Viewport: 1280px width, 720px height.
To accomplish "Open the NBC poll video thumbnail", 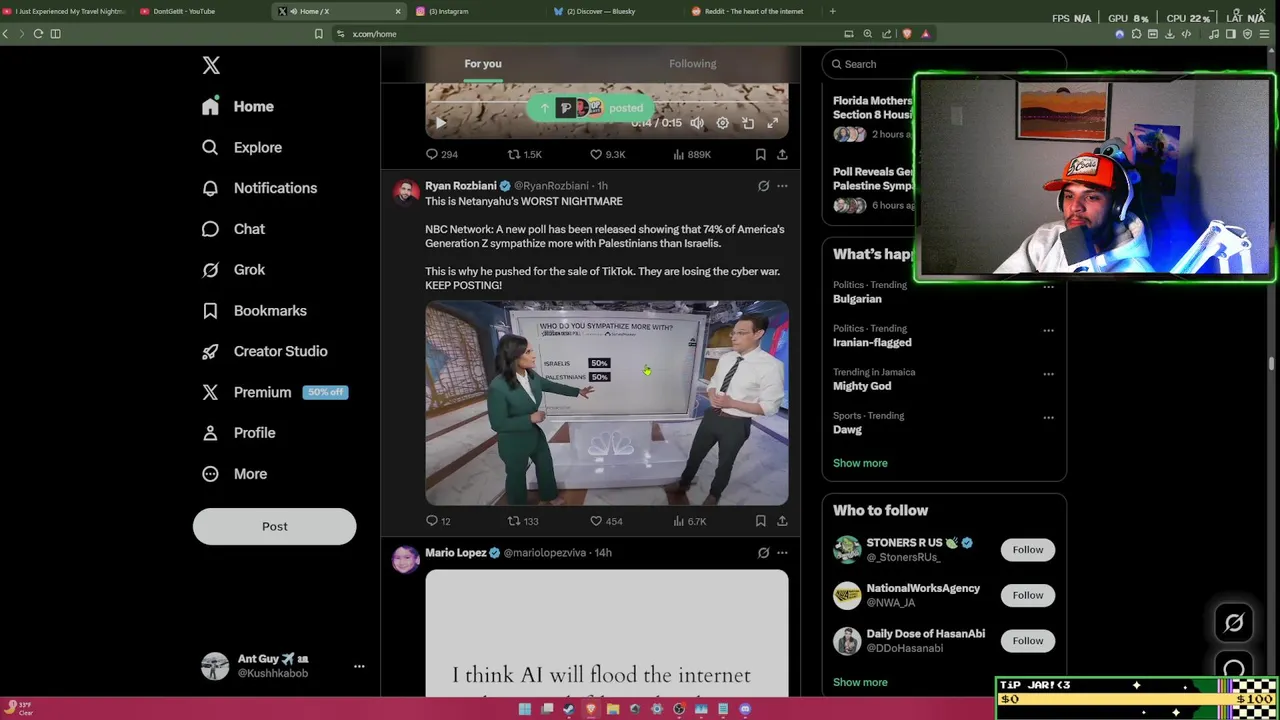I will pos(607,403).
